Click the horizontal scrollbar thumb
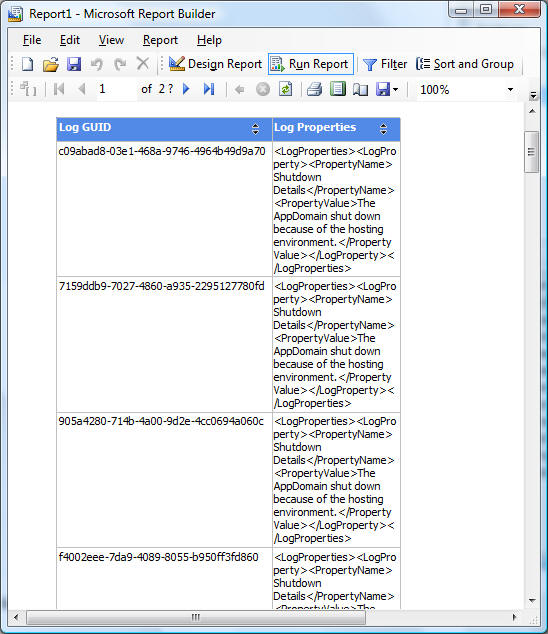This screenshot has width=548, height=634. pos(196,617)
